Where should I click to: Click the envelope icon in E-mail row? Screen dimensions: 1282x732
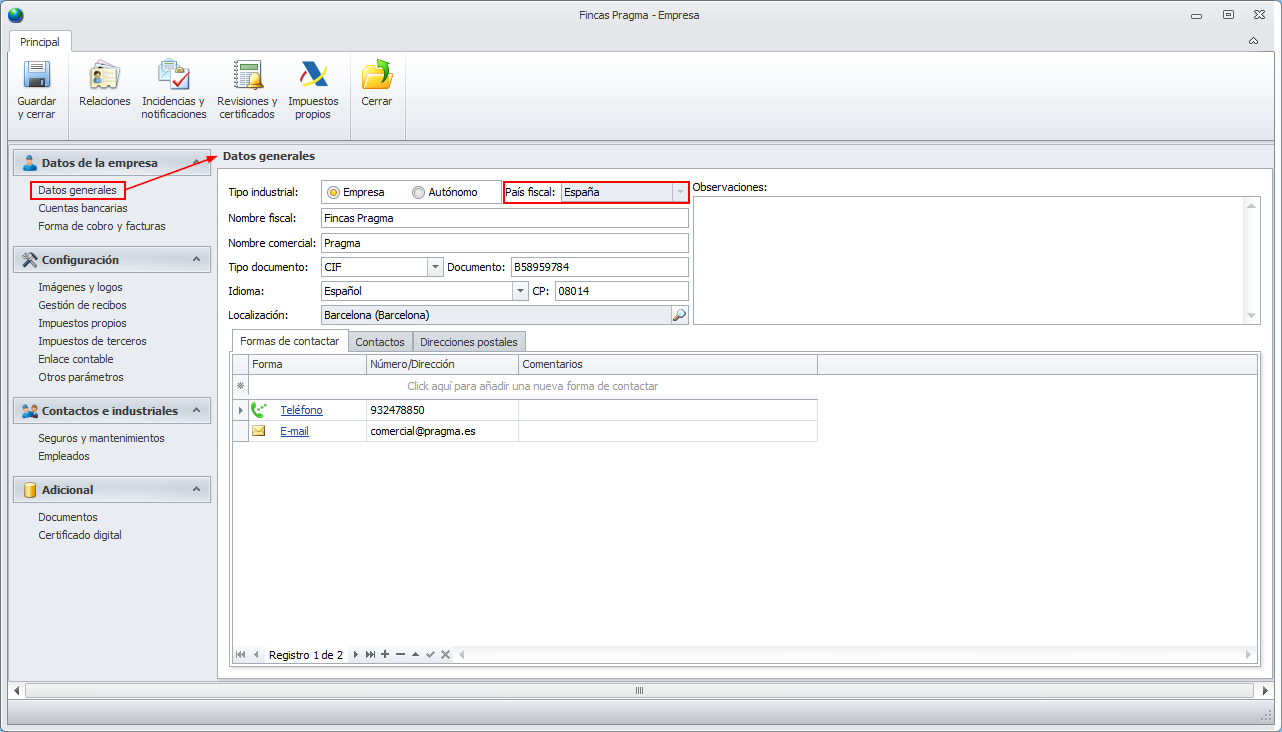pos(258,431)
